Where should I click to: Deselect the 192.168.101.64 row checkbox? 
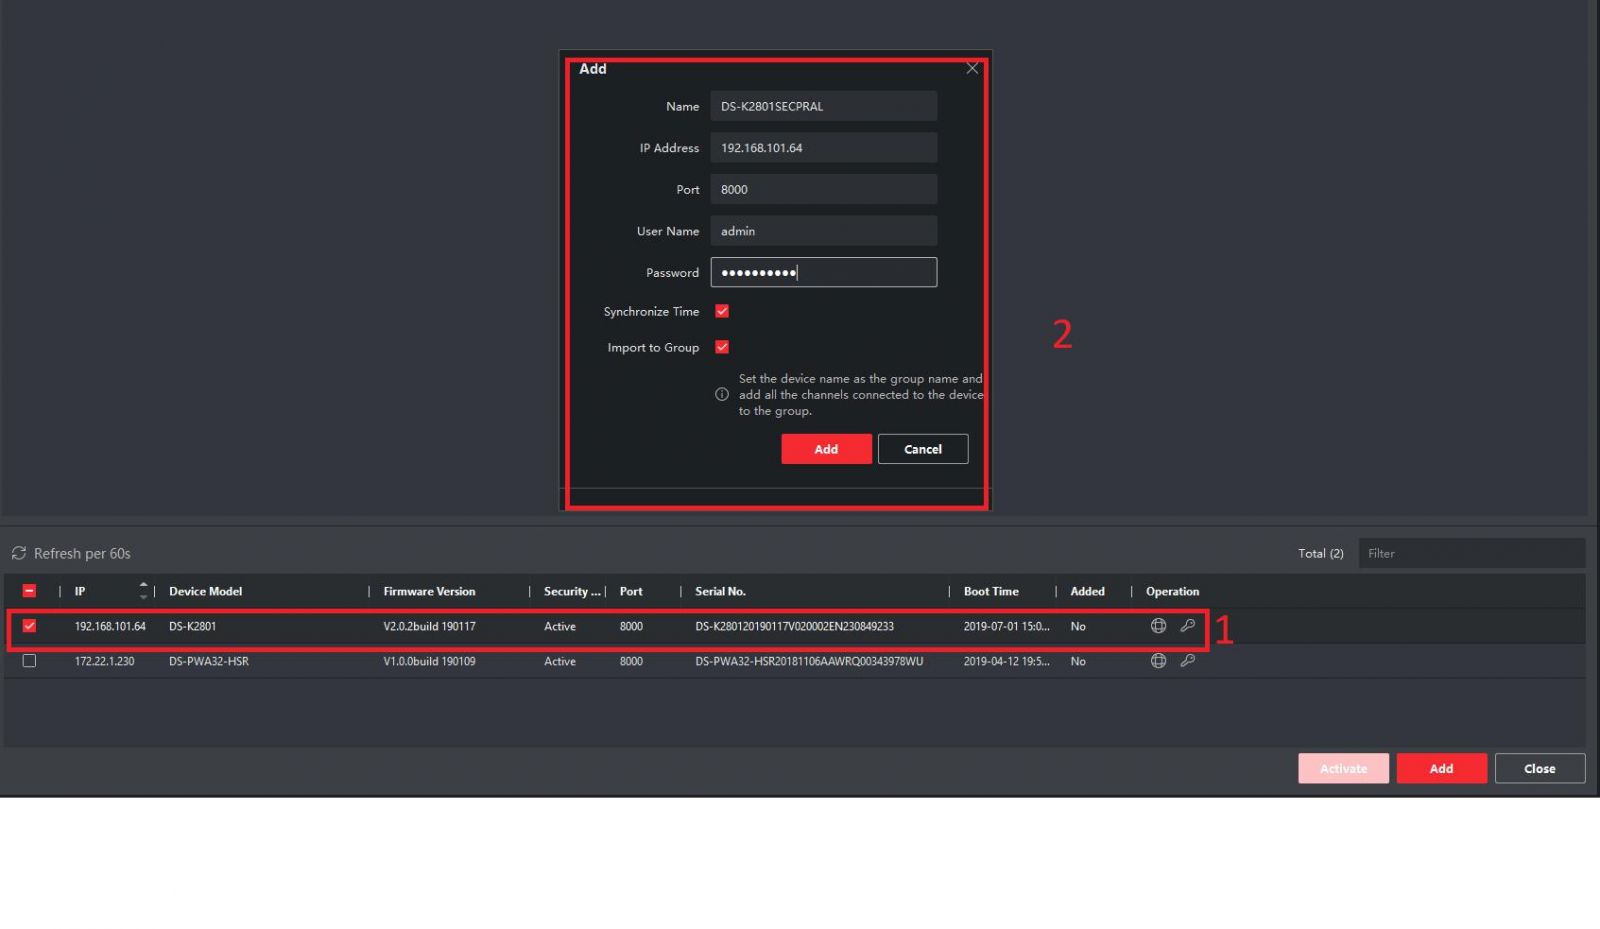[29, 626]
